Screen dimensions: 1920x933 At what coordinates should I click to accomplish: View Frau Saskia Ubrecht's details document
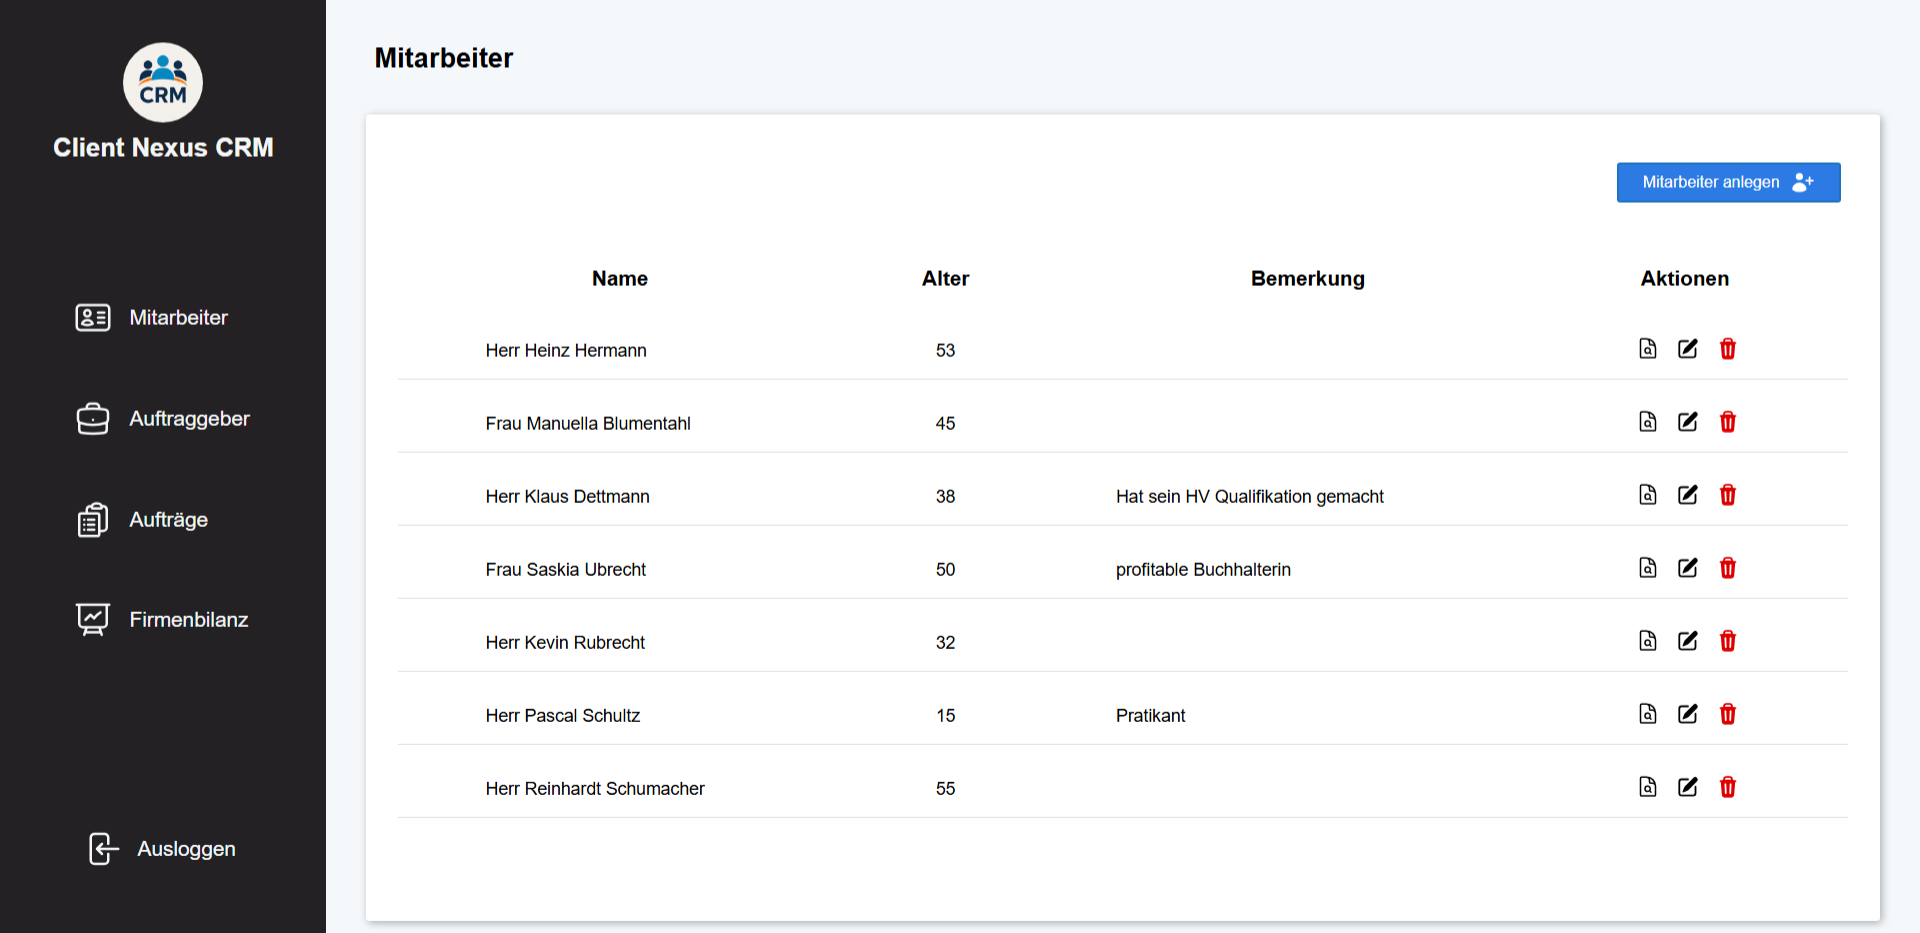[x=1647, y=568]
